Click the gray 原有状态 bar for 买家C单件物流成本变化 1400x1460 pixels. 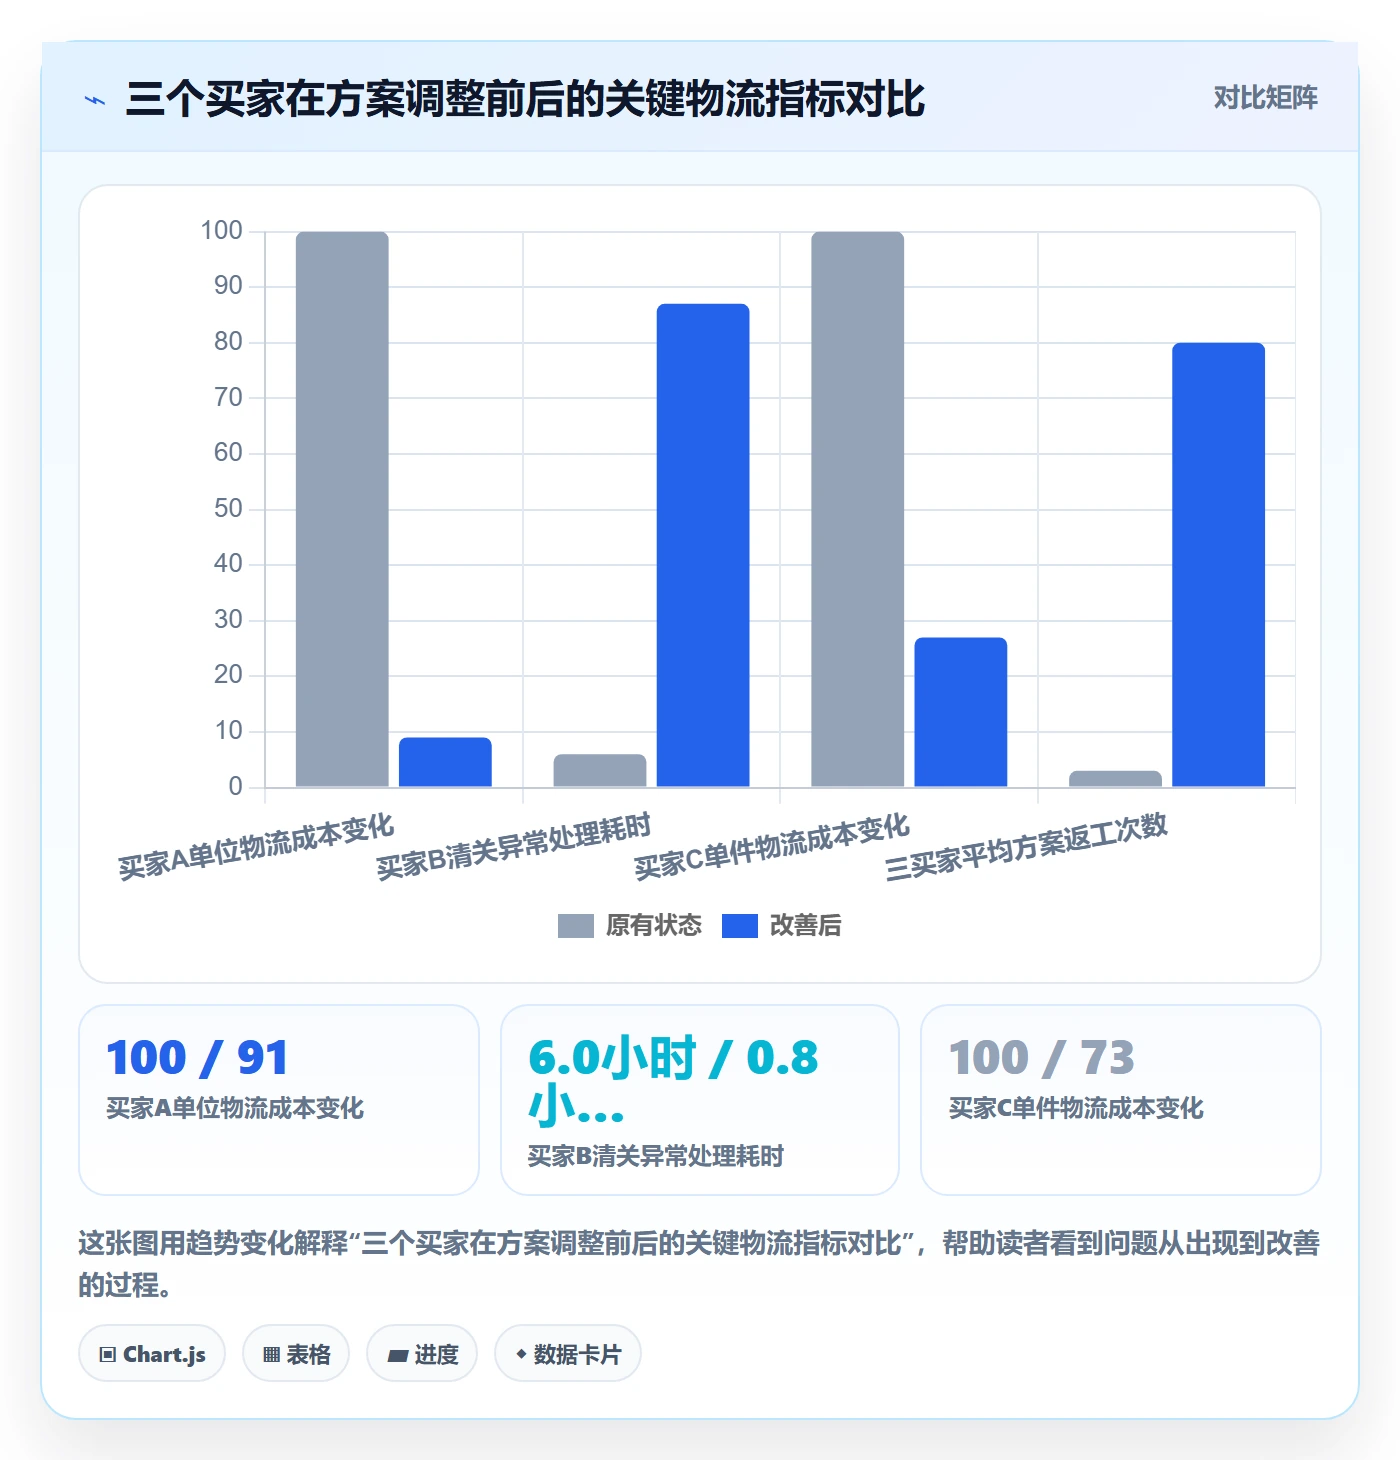(858, 509)
